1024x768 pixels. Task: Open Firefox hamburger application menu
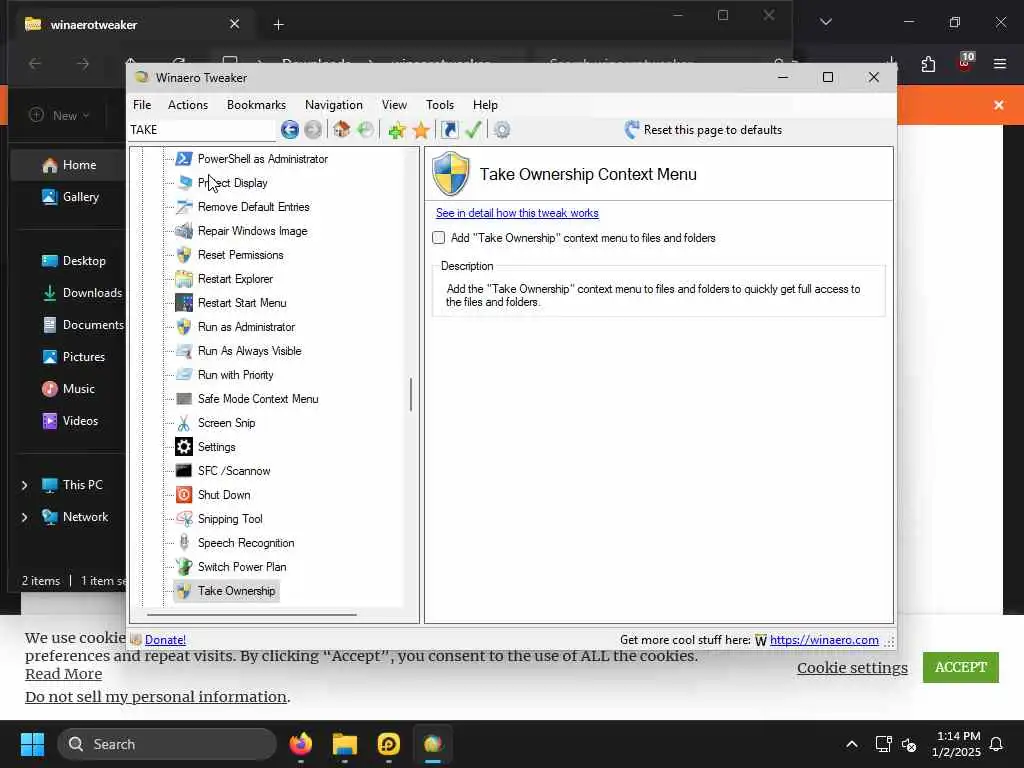coord(1000,64)
